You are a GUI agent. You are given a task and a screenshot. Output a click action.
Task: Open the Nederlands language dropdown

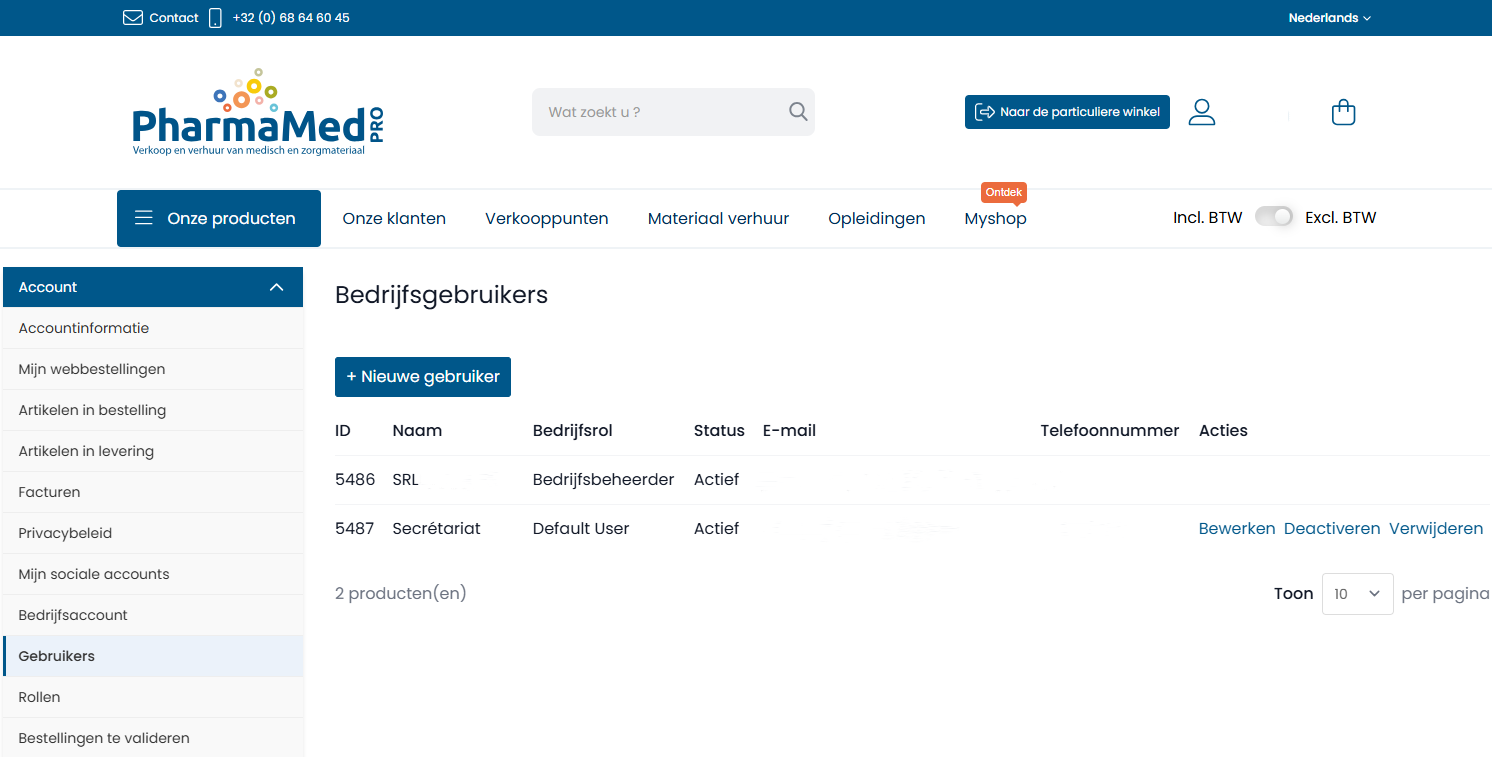pos(1329,18)
